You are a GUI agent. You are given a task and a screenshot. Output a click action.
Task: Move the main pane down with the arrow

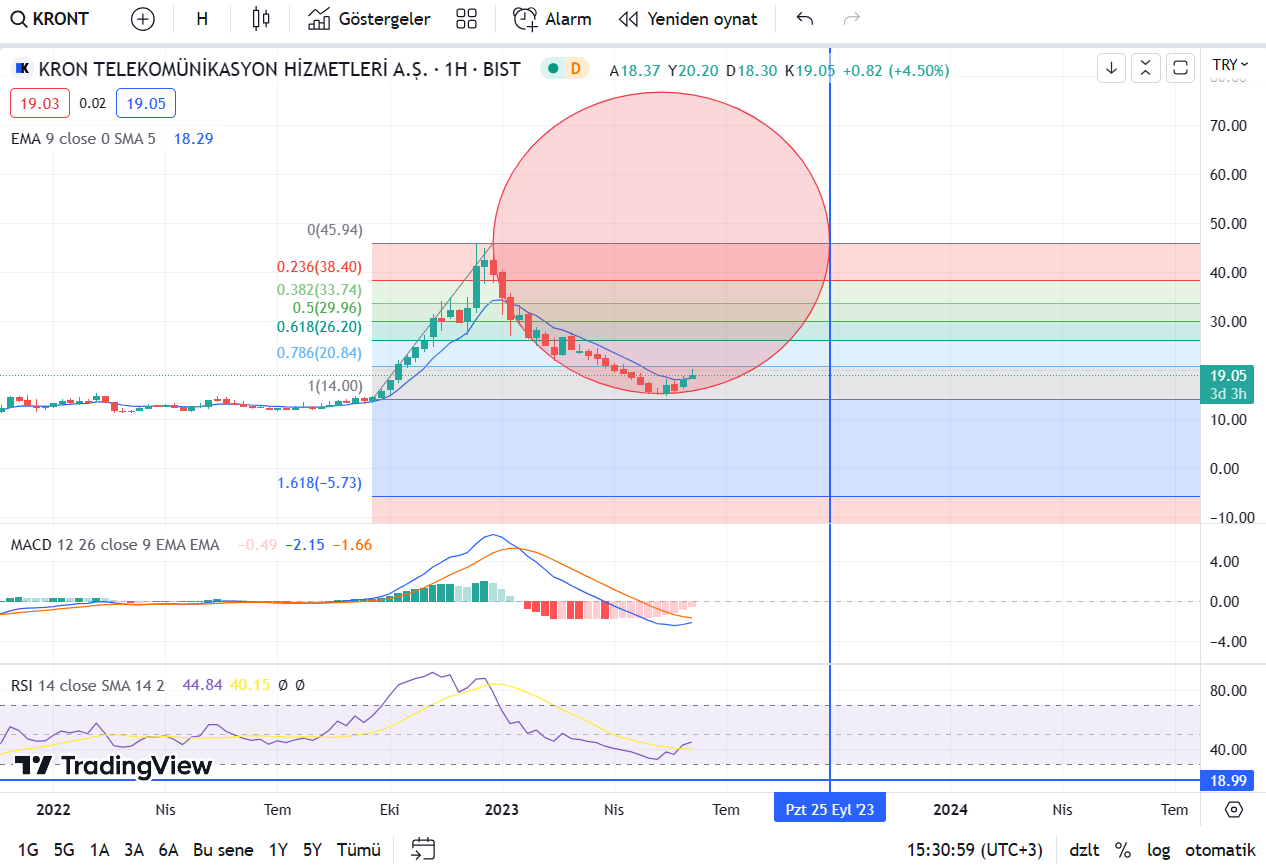click(x=1112, y=68)
